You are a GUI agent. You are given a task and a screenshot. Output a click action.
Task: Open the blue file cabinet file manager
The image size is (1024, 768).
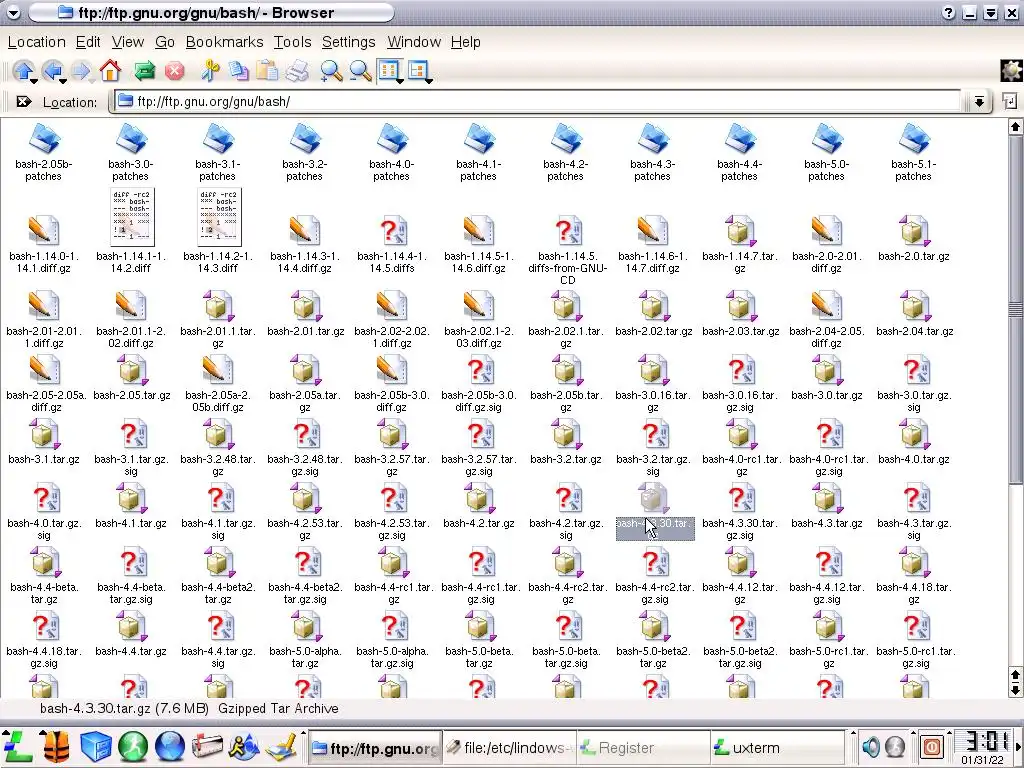(x=95, y=746)
